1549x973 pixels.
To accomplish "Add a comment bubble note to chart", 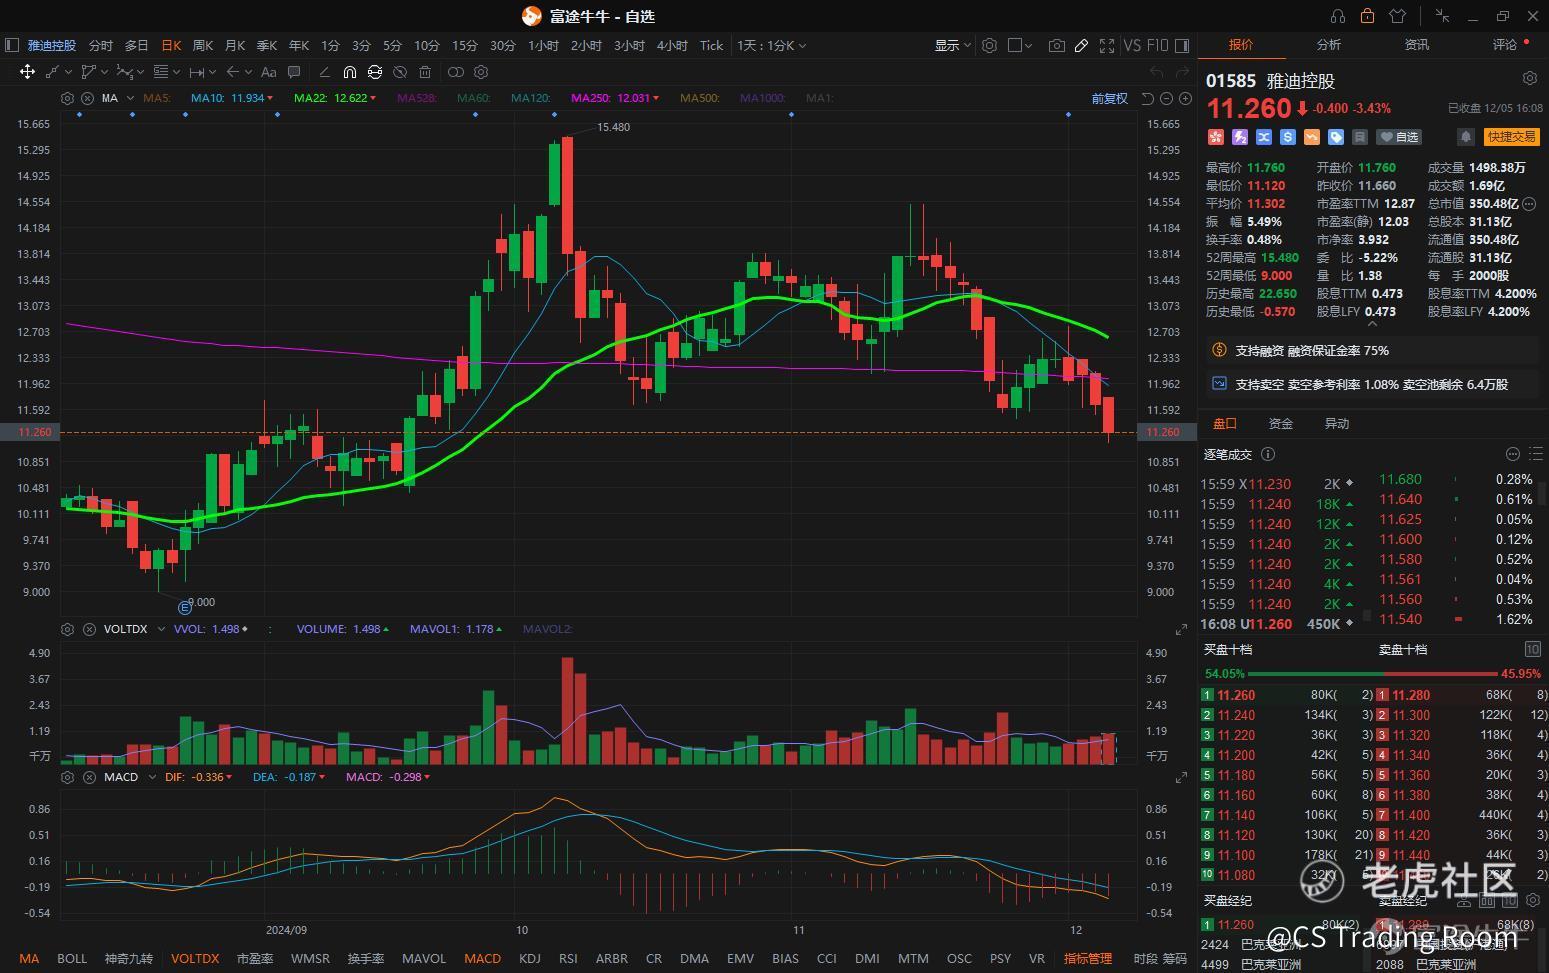I will click(294, 72).
